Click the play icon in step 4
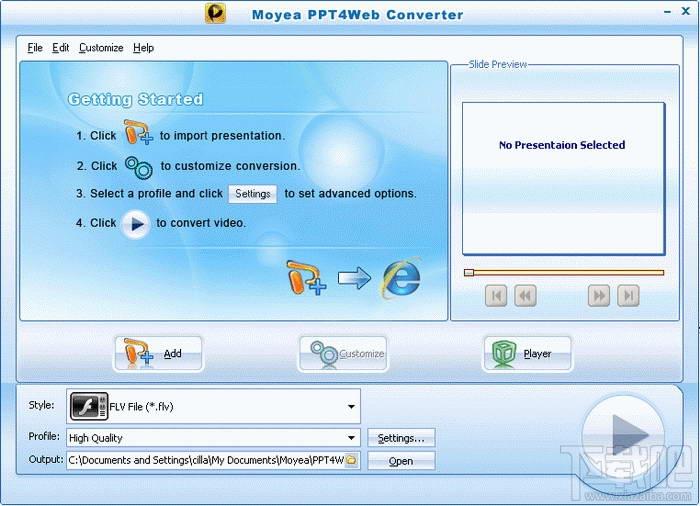 (x=135, y=224)
